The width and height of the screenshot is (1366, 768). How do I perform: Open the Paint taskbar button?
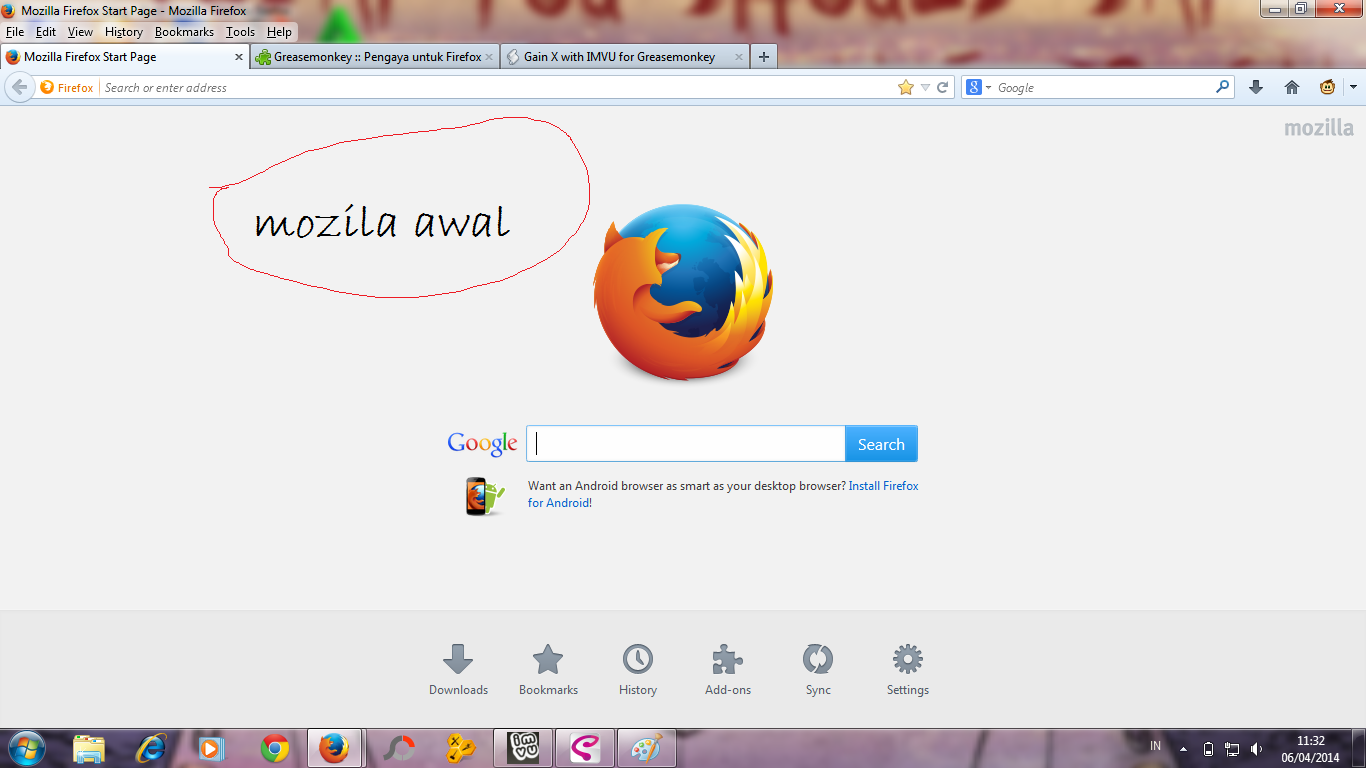pyautogui.click(x=648, y=748)
